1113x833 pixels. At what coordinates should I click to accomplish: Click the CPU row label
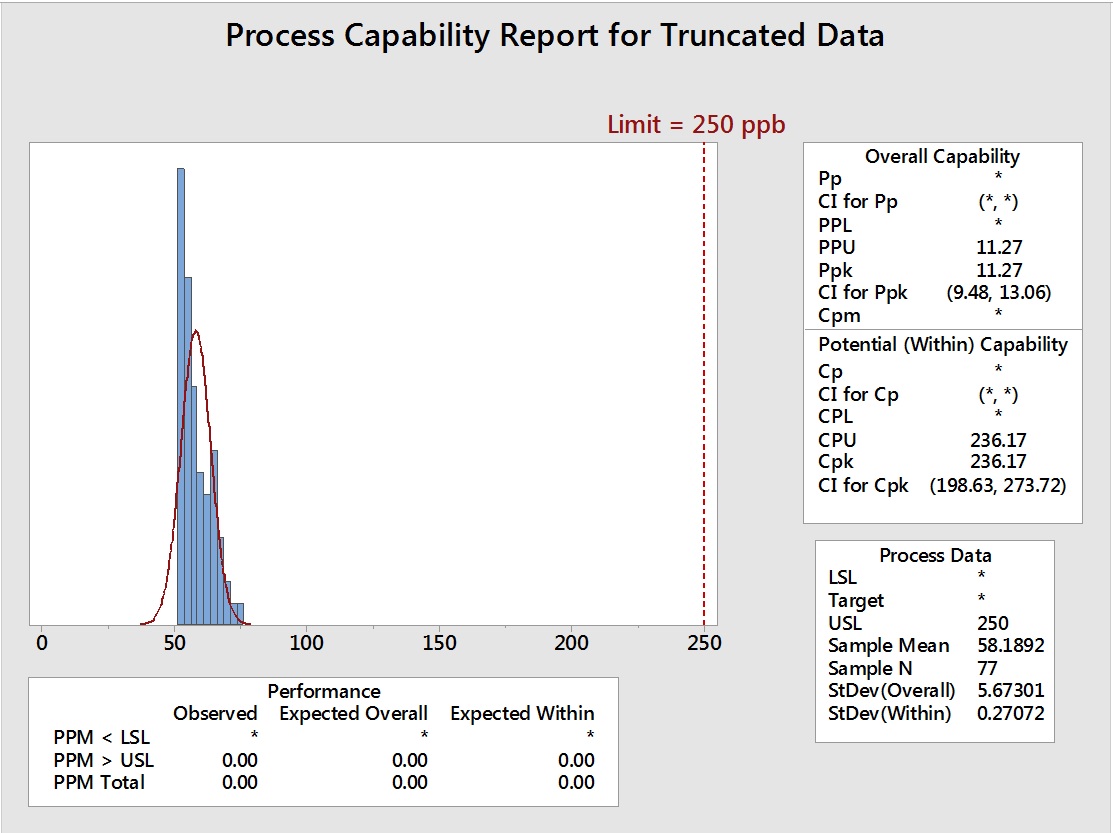[837, 440]
